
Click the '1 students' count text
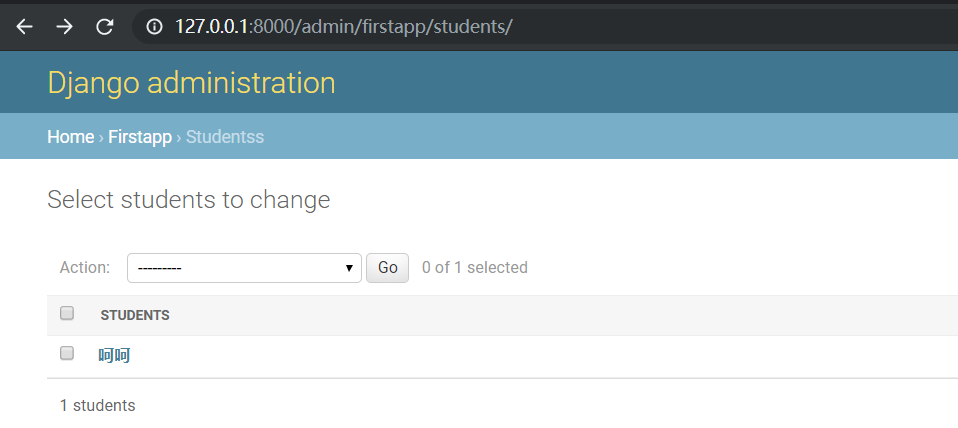point(98,405)
